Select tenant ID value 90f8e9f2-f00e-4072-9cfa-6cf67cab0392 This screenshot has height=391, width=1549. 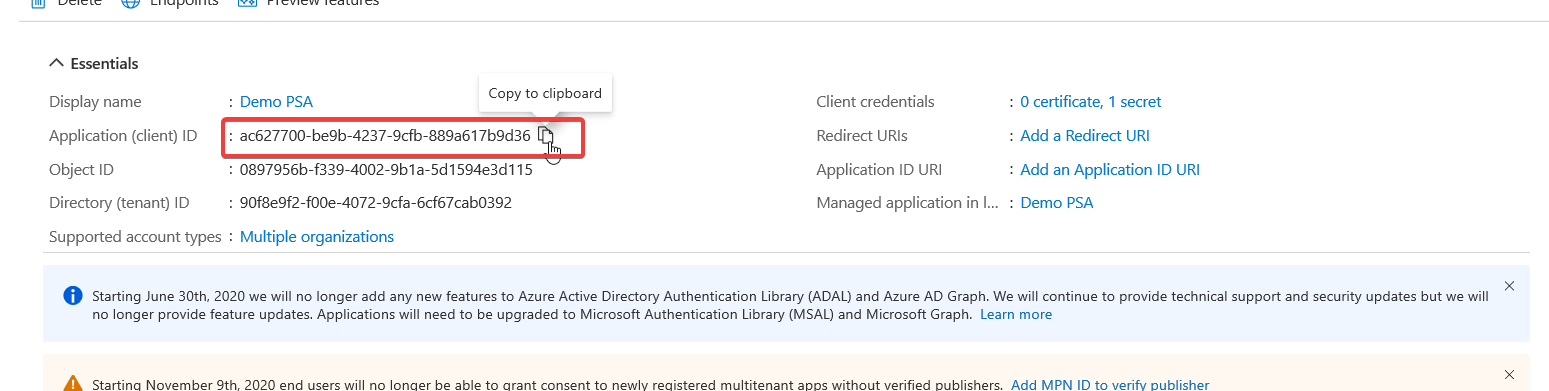click(376, 203)
